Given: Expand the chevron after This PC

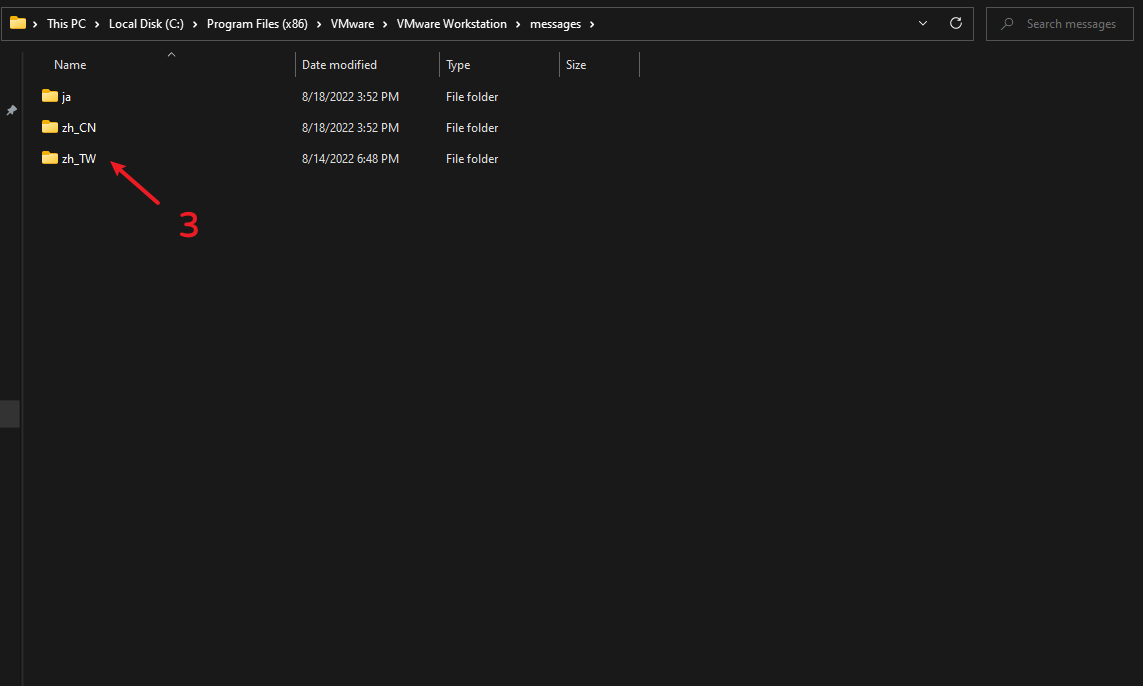Looking at the screenshot, I should (x=97, y=24).
